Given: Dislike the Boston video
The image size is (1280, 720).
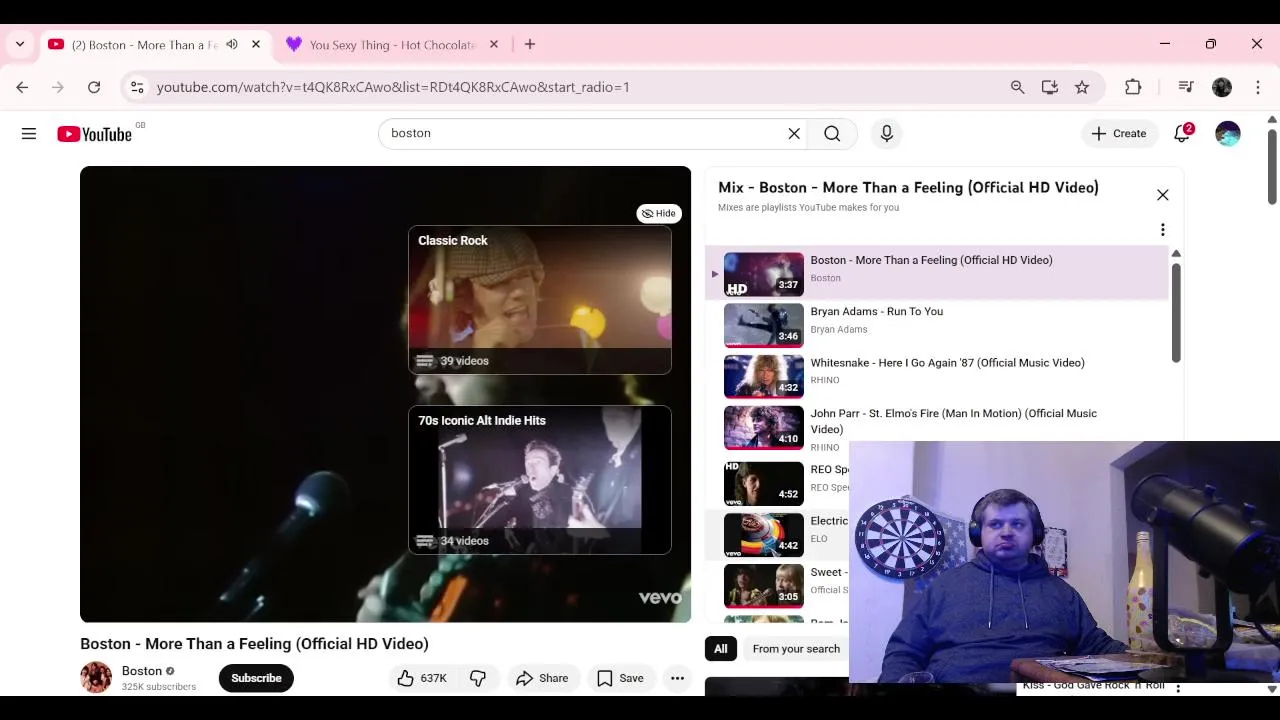Looking at the screenshot, I should (478, 678).
